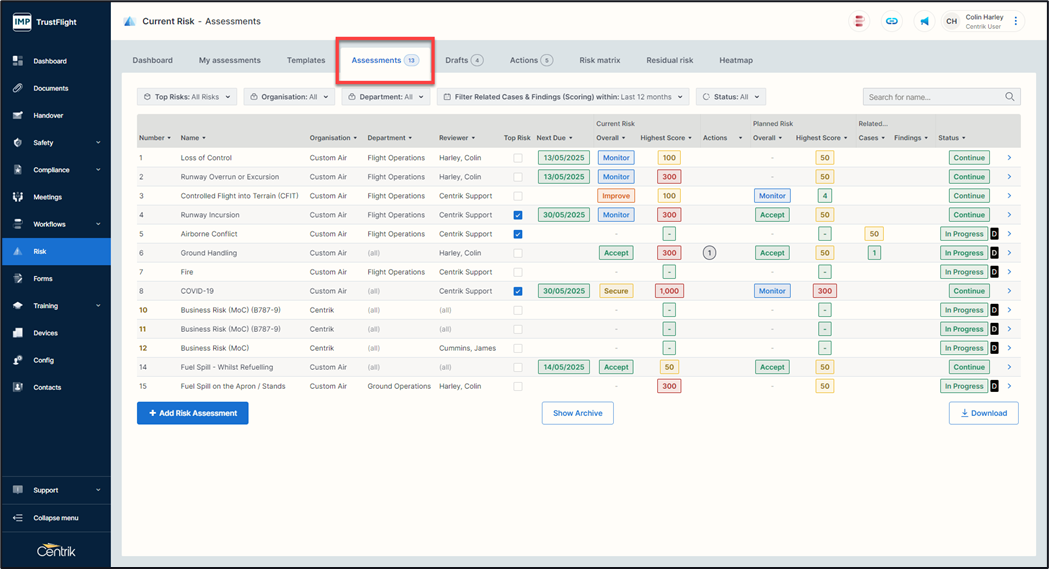
Task: Open the Risk section in sidebar
Action: click(x=40, y=252)
